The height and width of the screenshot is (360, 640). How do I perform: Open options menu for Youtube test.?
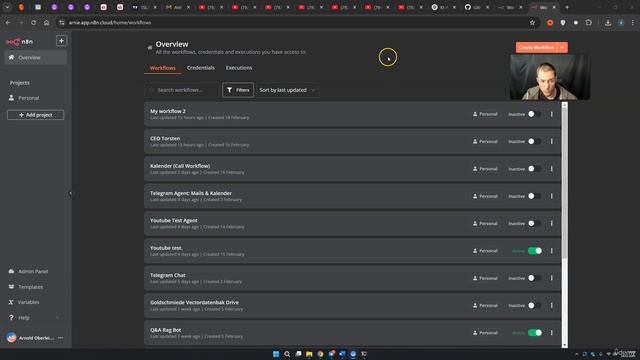click(551, 251)
